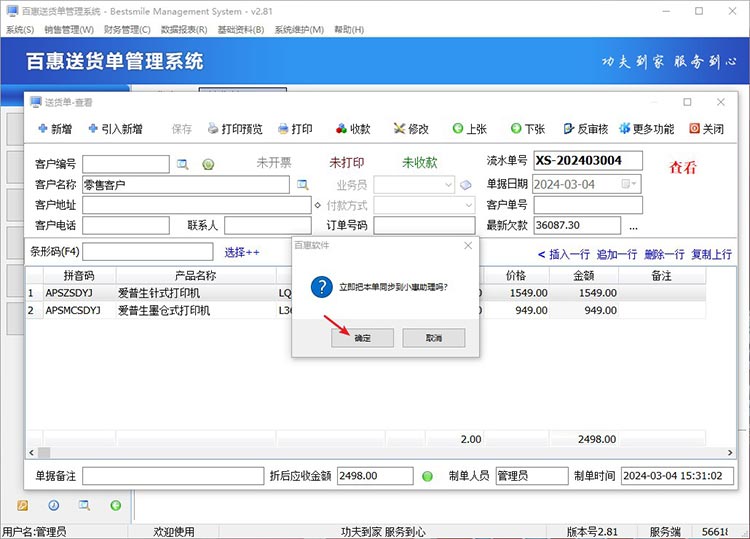Click the 客户编号 input field
This screenshot has height=539, width=750.
(x=126, y=164)
